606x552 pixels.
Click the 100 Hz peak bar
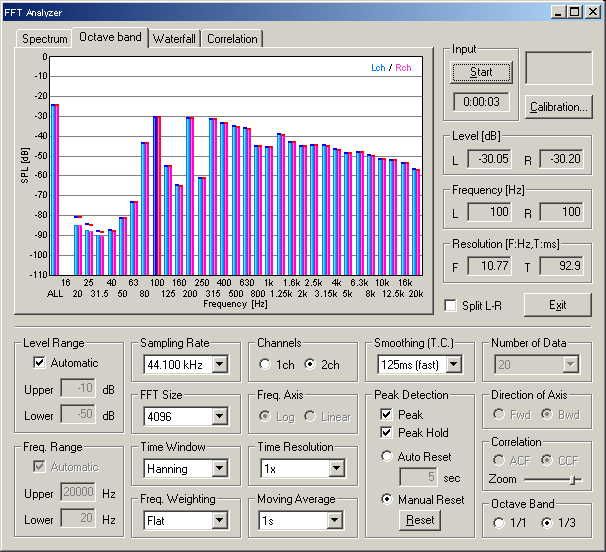tap(157, 196)
